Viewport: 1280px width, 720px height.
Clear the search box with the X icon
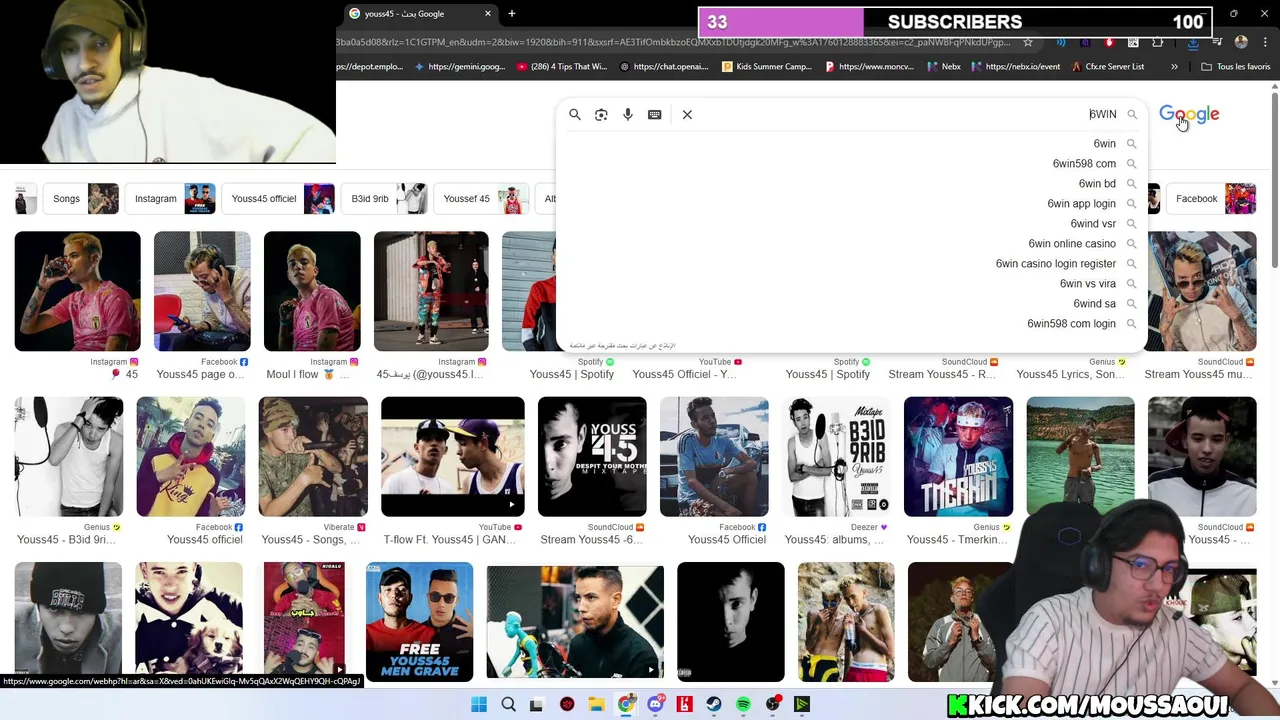[x=687, y=115]
